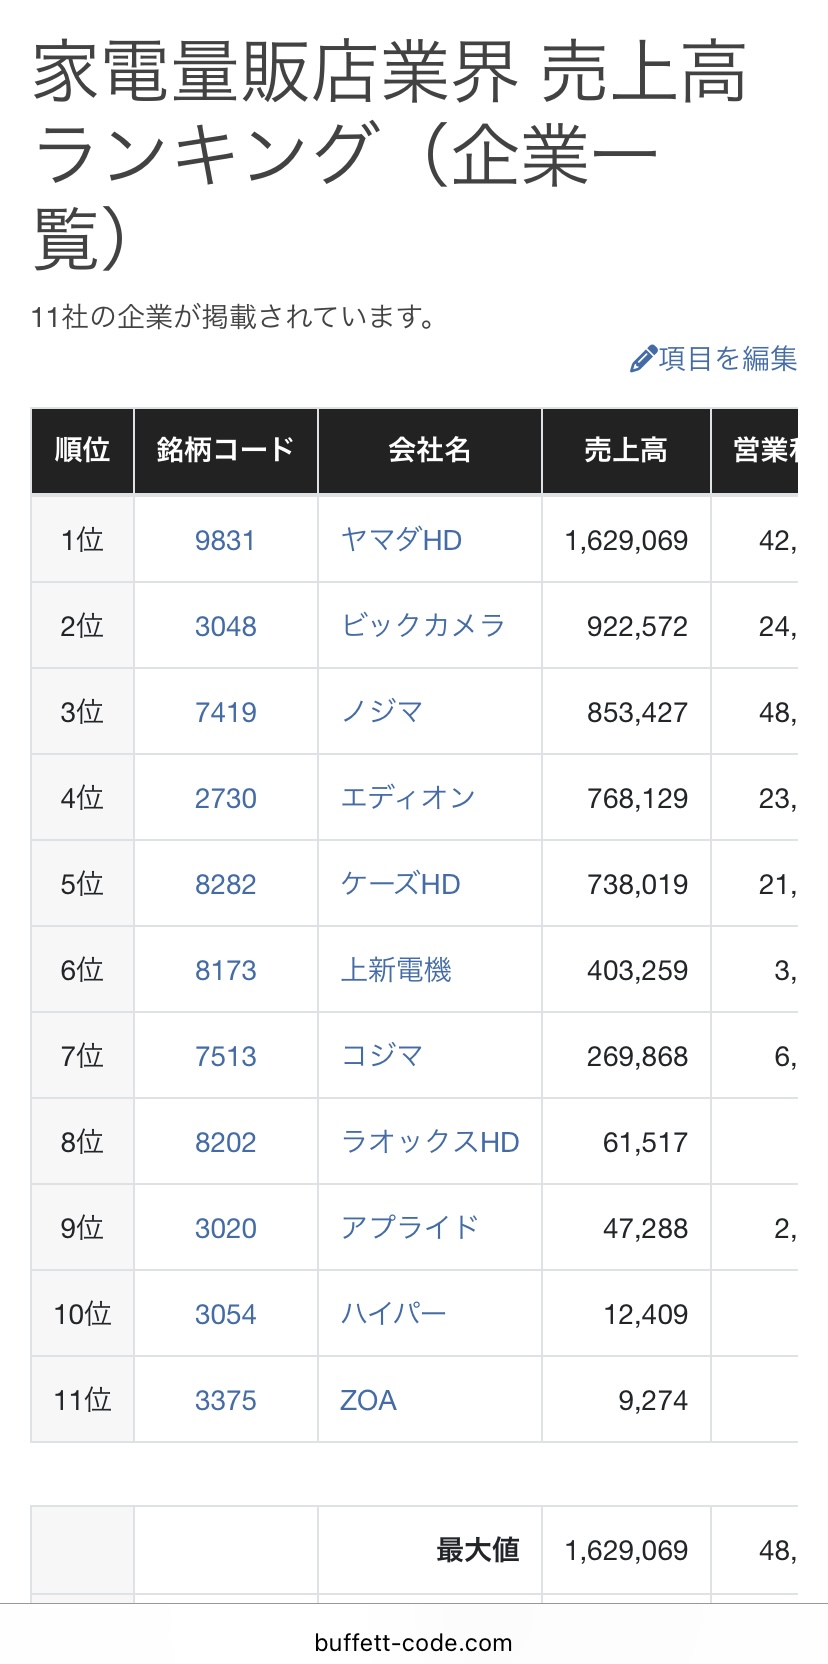Open the 上新電機 company link
The image size is (828, 1664).
pyautogui.click(x=396, y=970)
